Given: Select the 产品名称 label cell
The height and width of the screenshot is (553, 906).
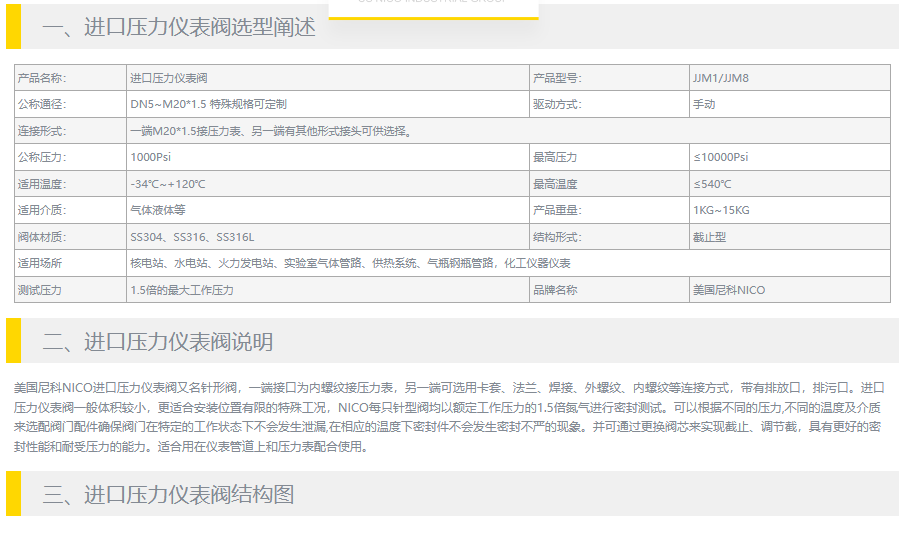Looking at the screenshot, I should (41, 78).
